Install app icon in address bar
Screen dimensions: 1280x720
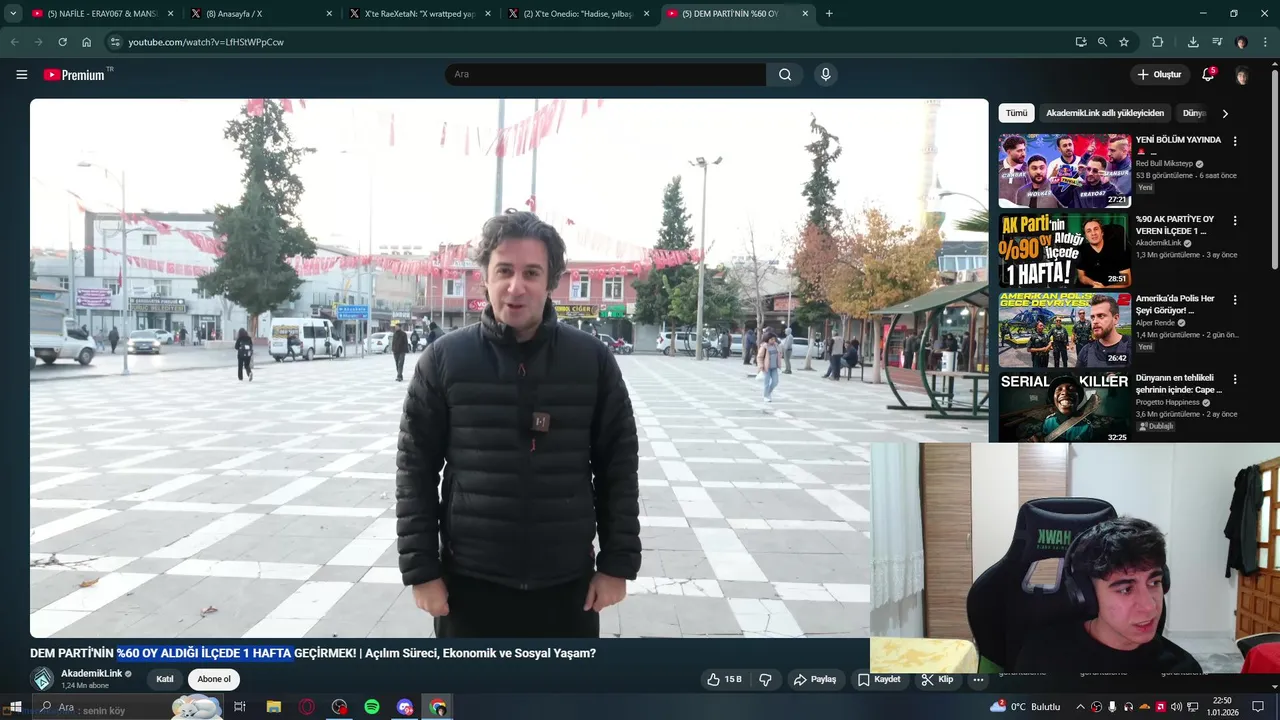coord(1081,42)
